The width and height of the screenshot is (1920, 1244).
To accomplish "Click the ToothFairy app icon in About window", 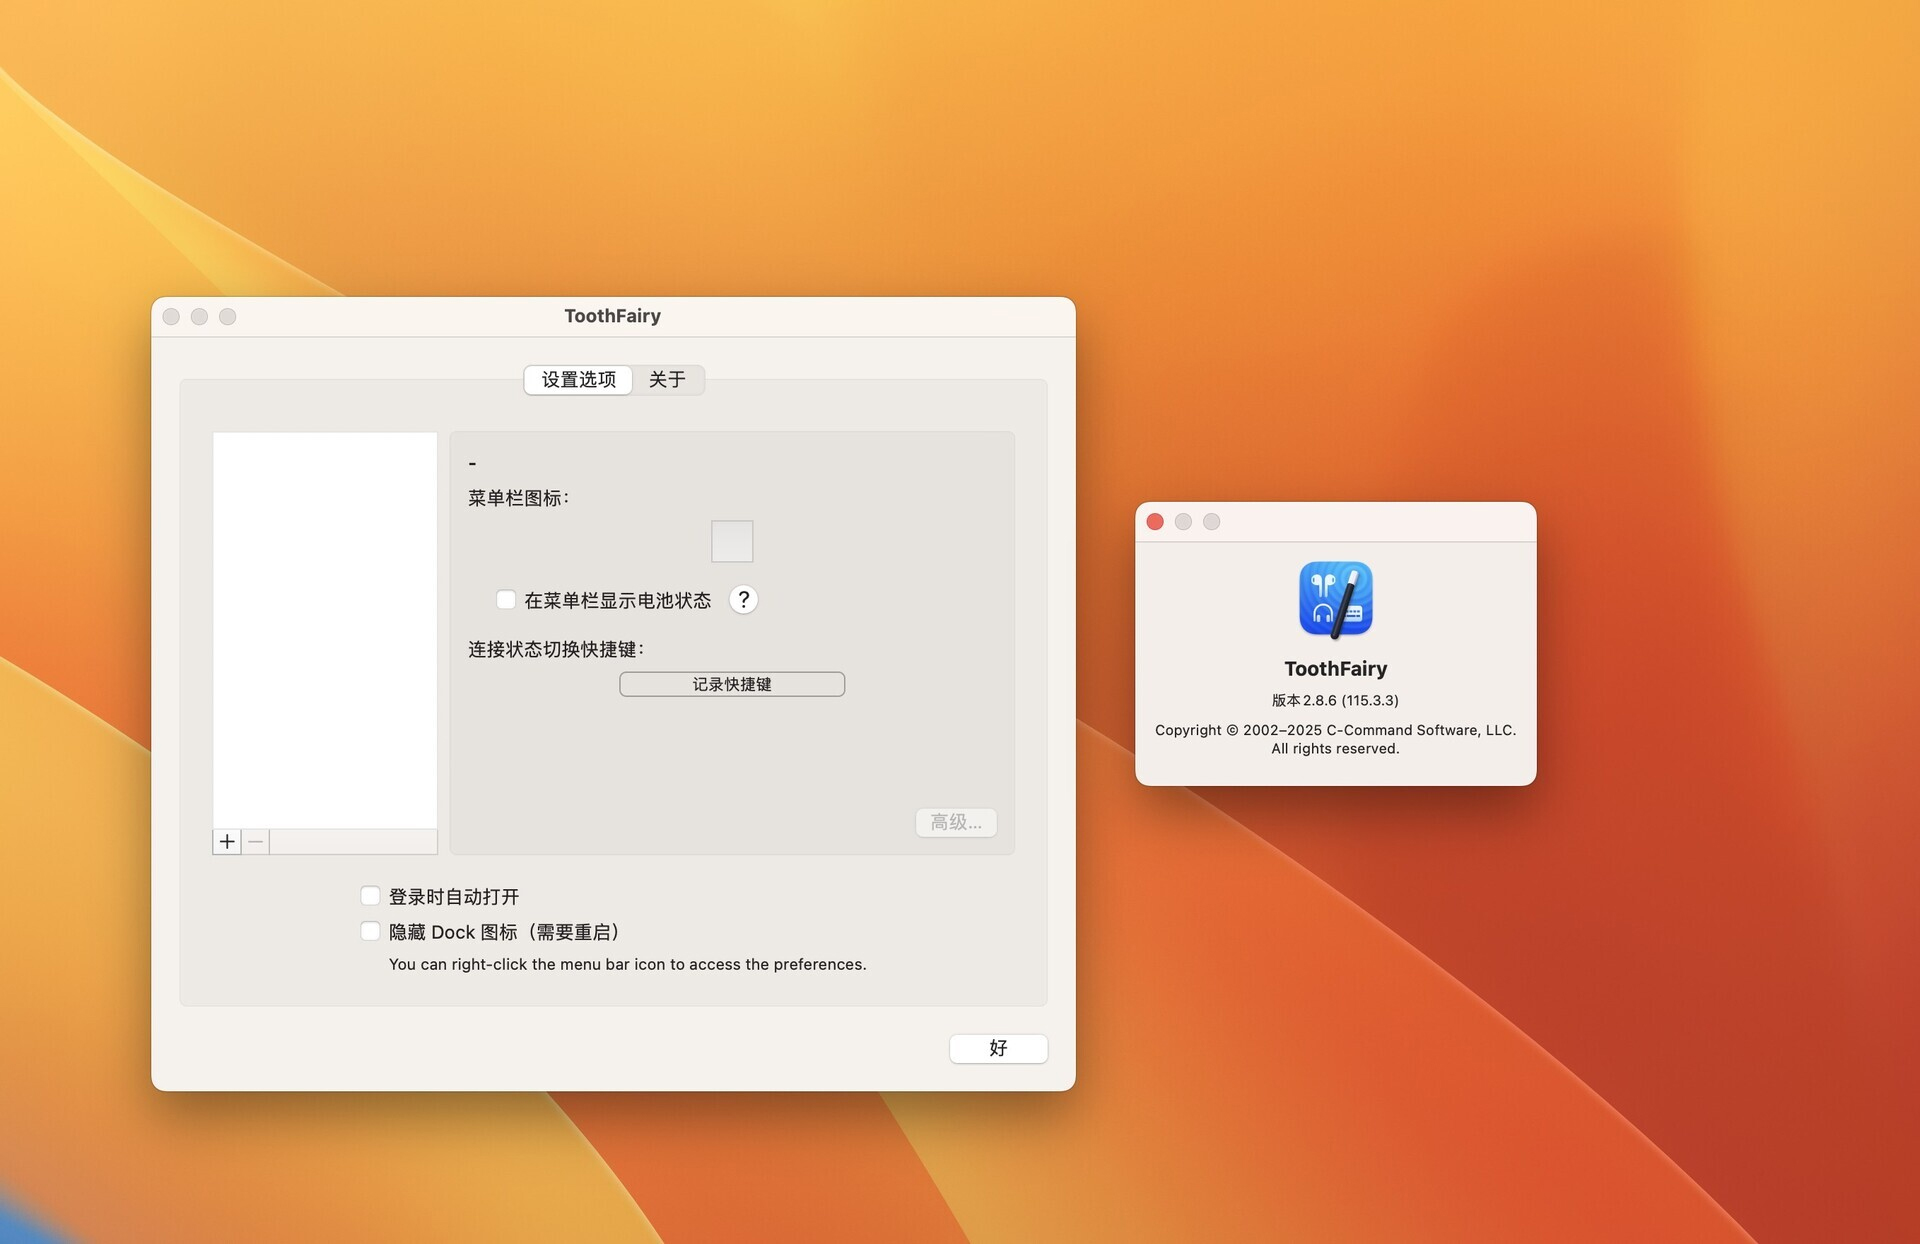I will pos(1336,598).
